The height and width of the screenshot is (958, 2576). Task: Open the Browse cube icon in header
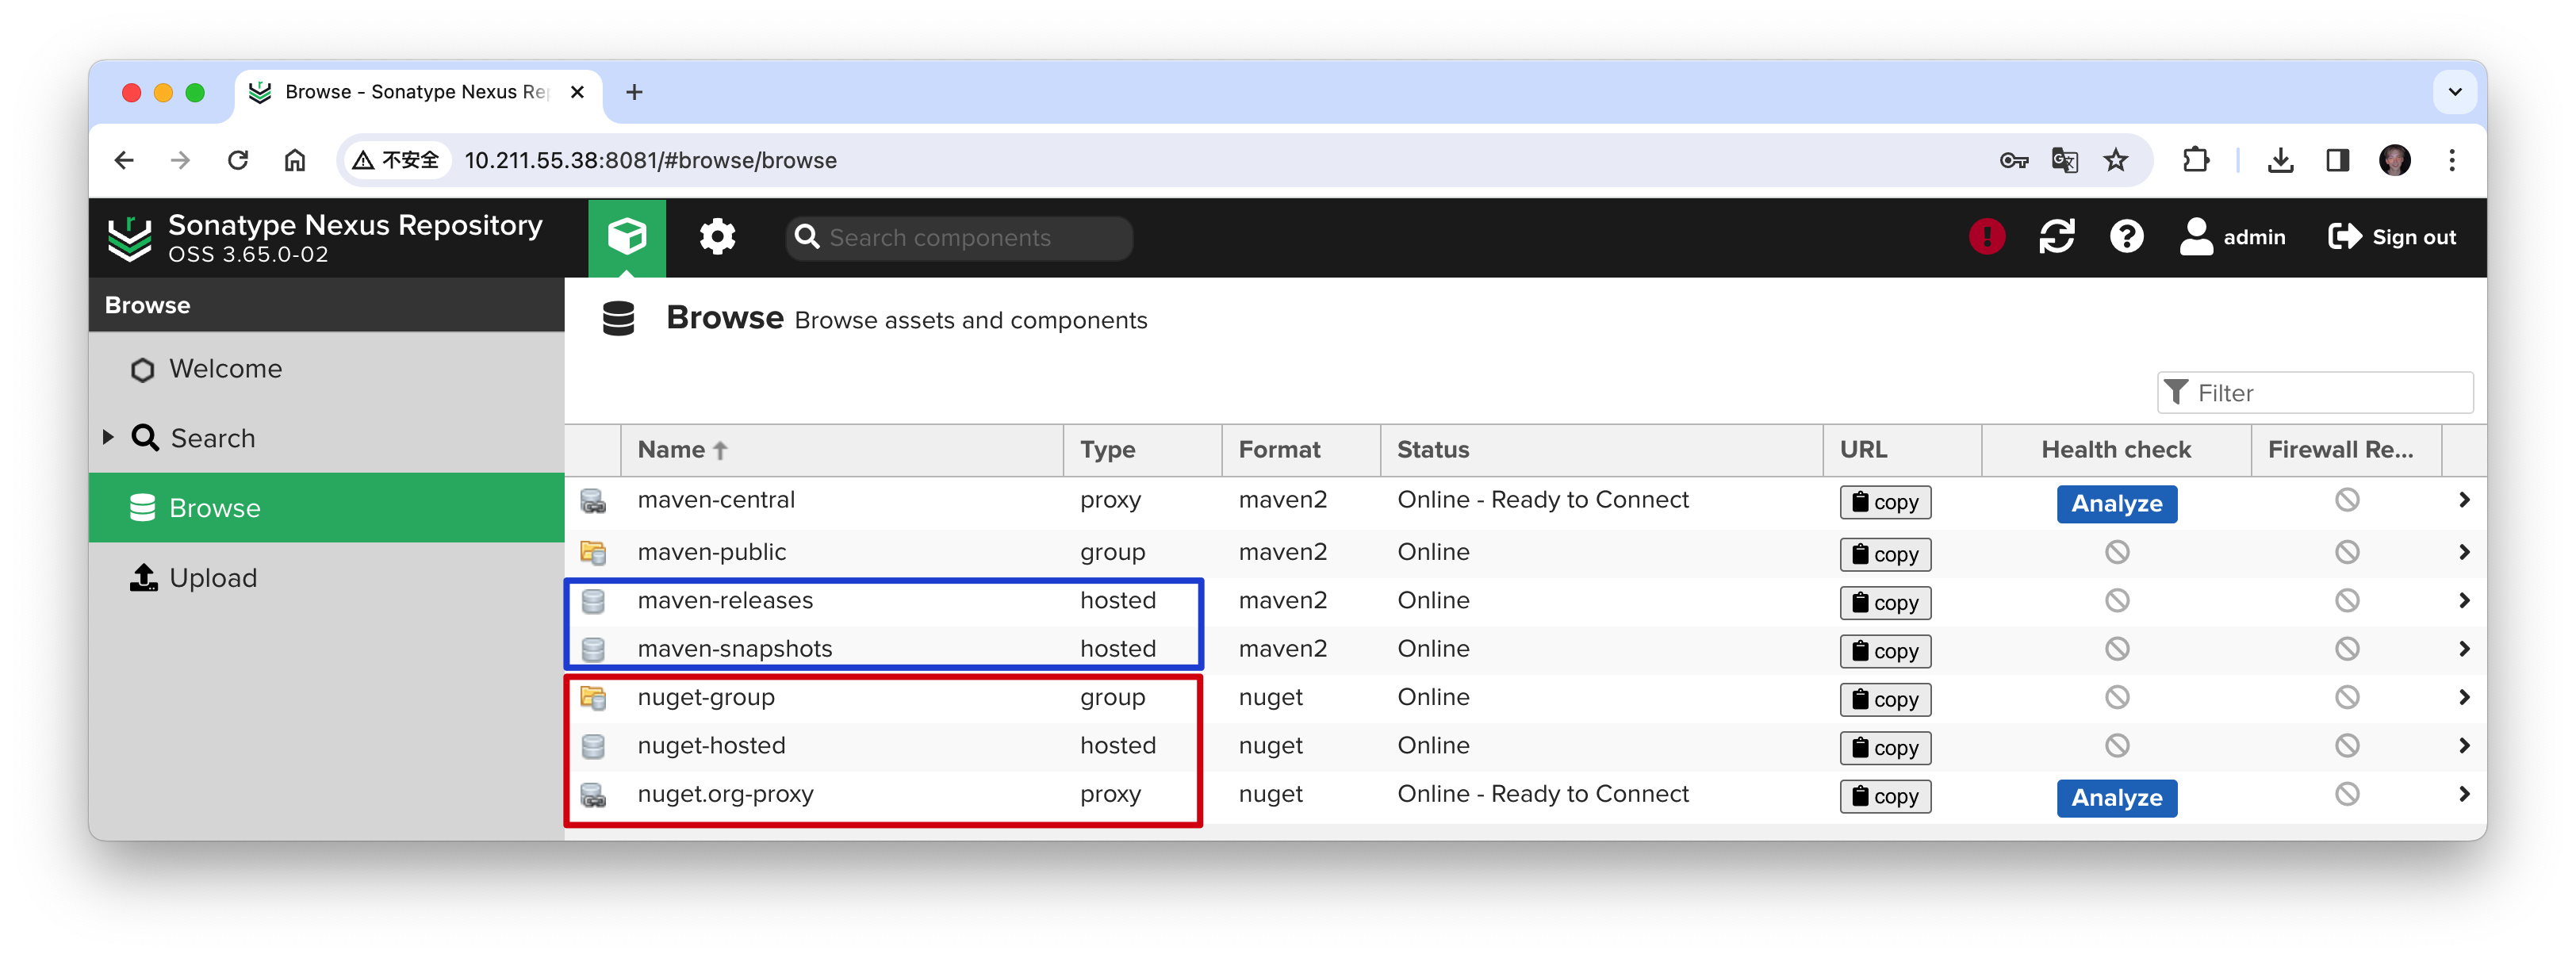(627, 237)
